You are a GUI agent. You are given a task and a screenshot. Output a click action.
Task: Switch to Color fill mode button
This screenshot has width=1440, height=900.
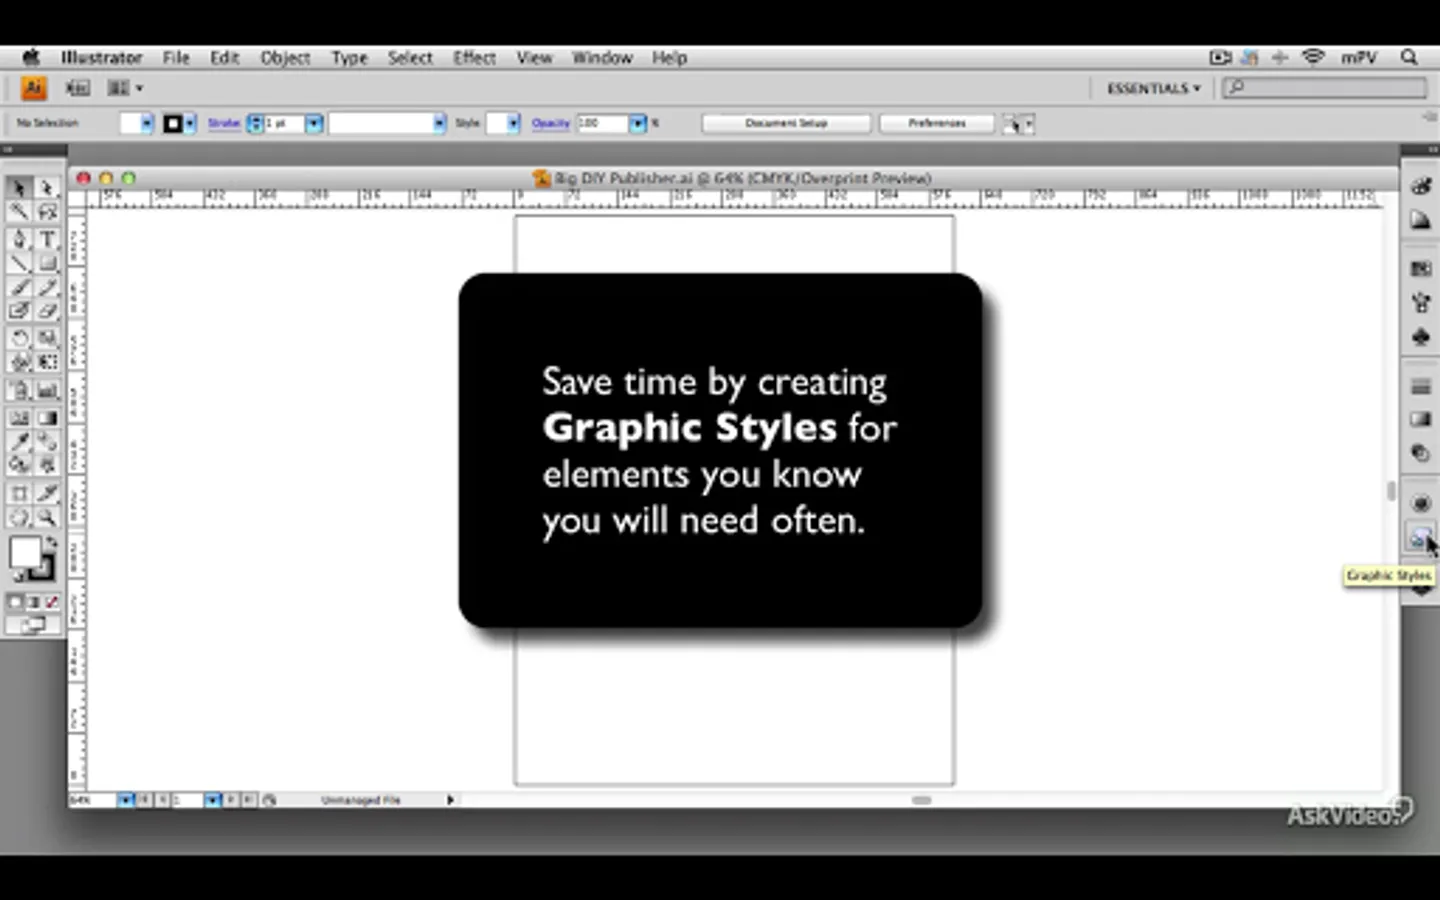(15, 602)
